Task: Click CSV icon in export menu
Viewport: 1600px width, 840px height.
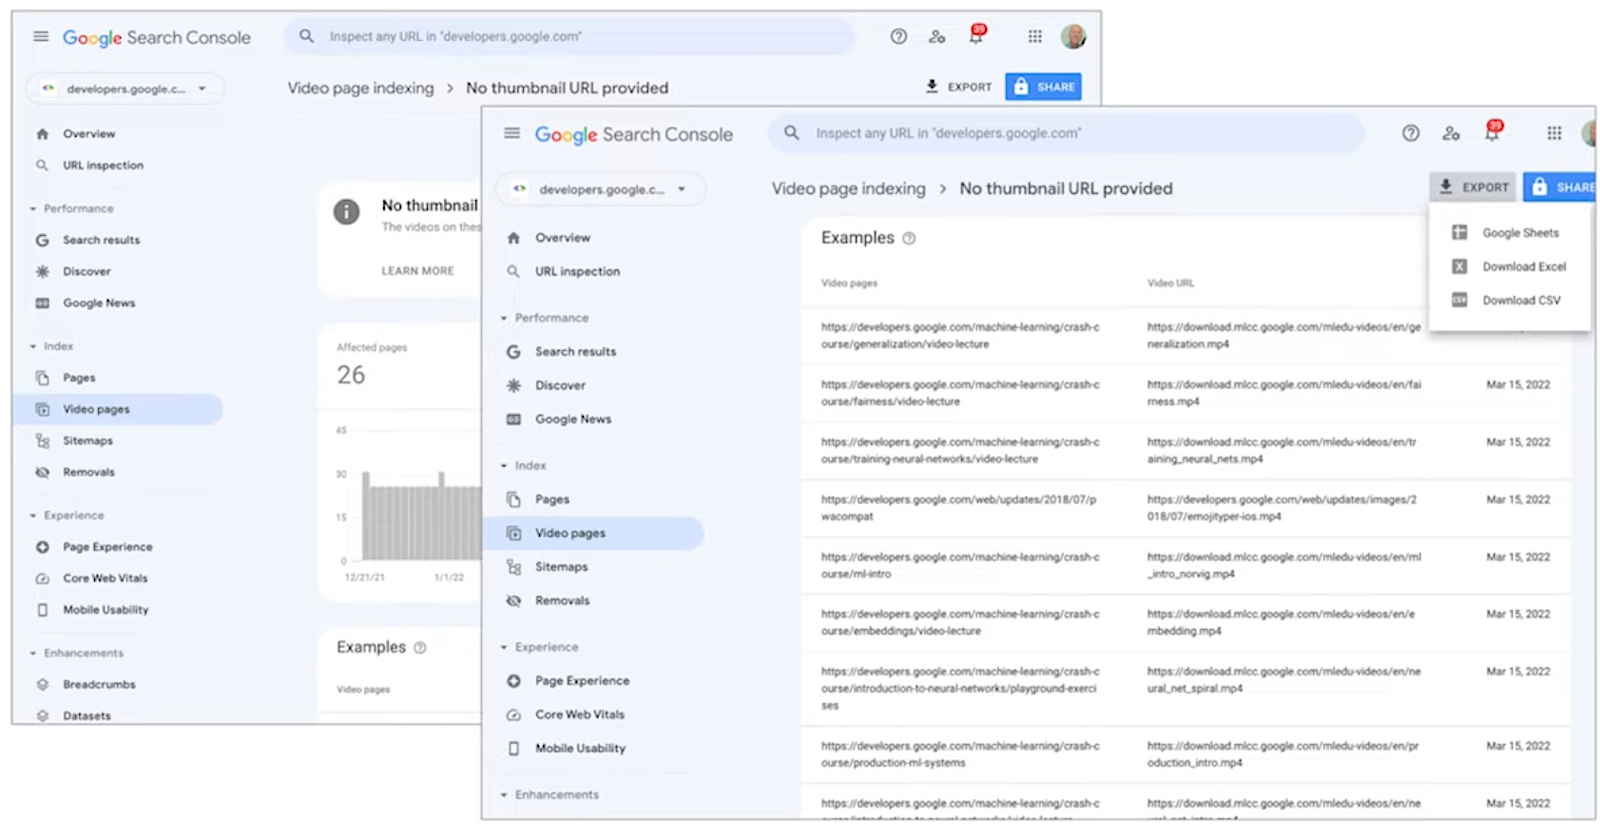Action: pos(1459,300)
